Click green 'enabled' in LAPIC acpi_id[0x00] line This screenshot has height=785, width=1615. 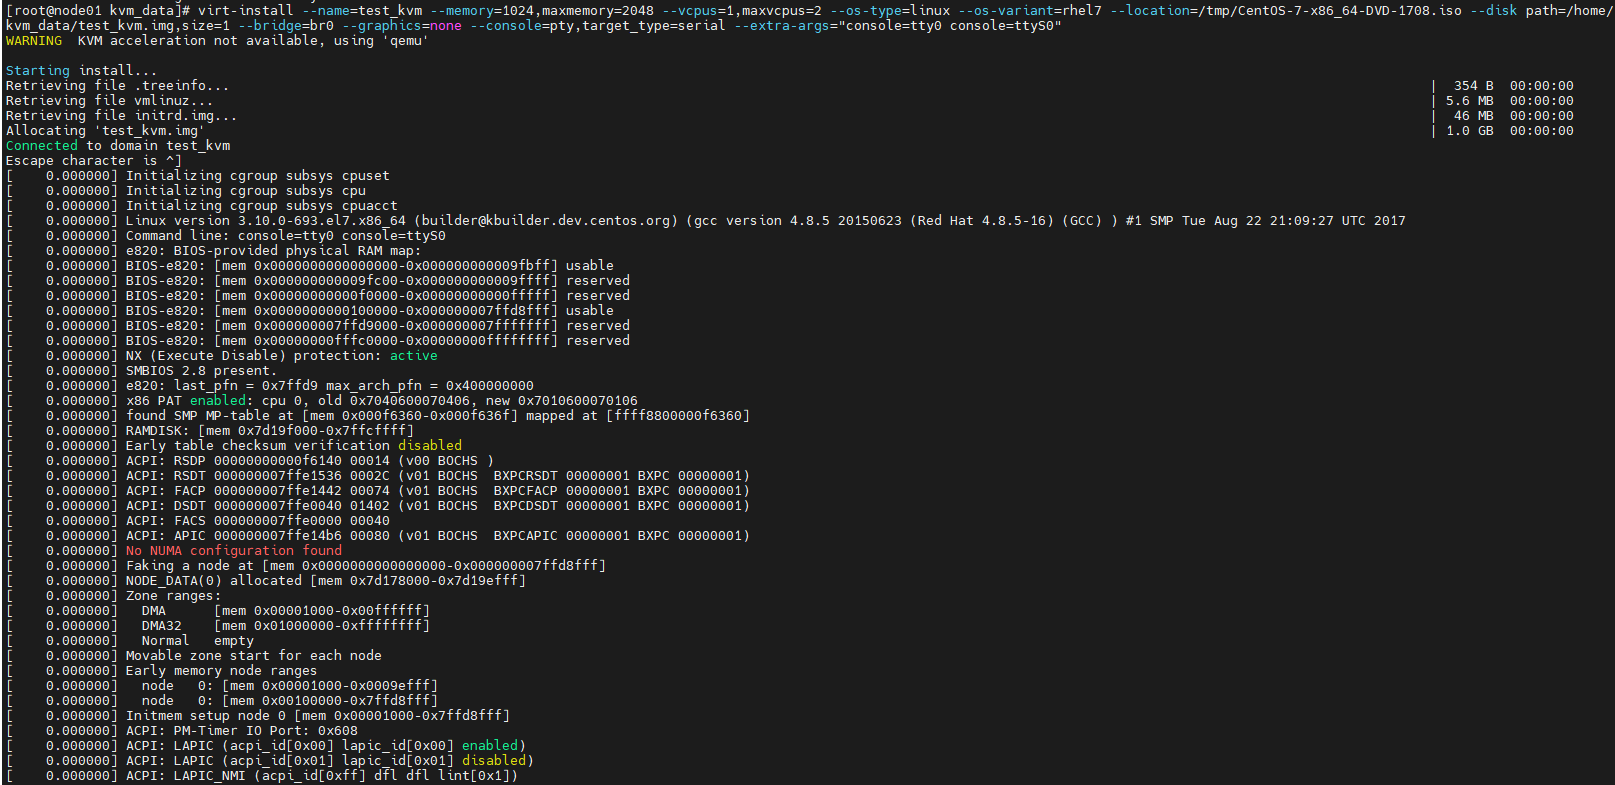point(489,745)
